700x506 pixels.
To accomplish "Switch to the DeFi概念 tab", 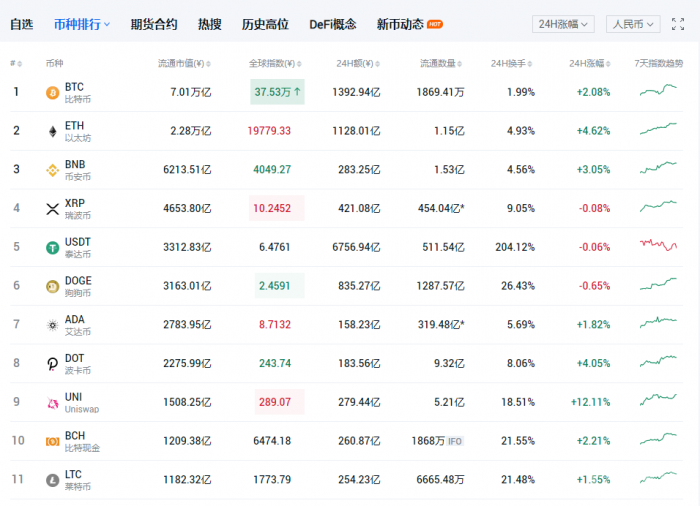I will [x=333, y=24].
